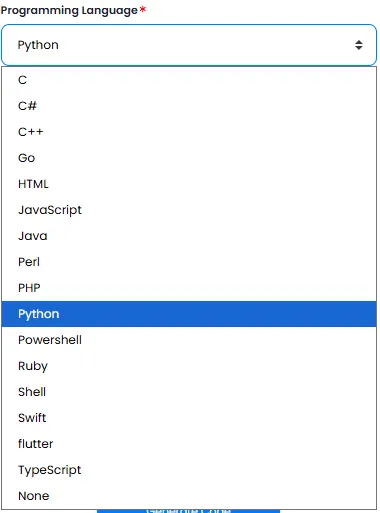
Task: Choose Ruby as the language
Action: [189, 366]
